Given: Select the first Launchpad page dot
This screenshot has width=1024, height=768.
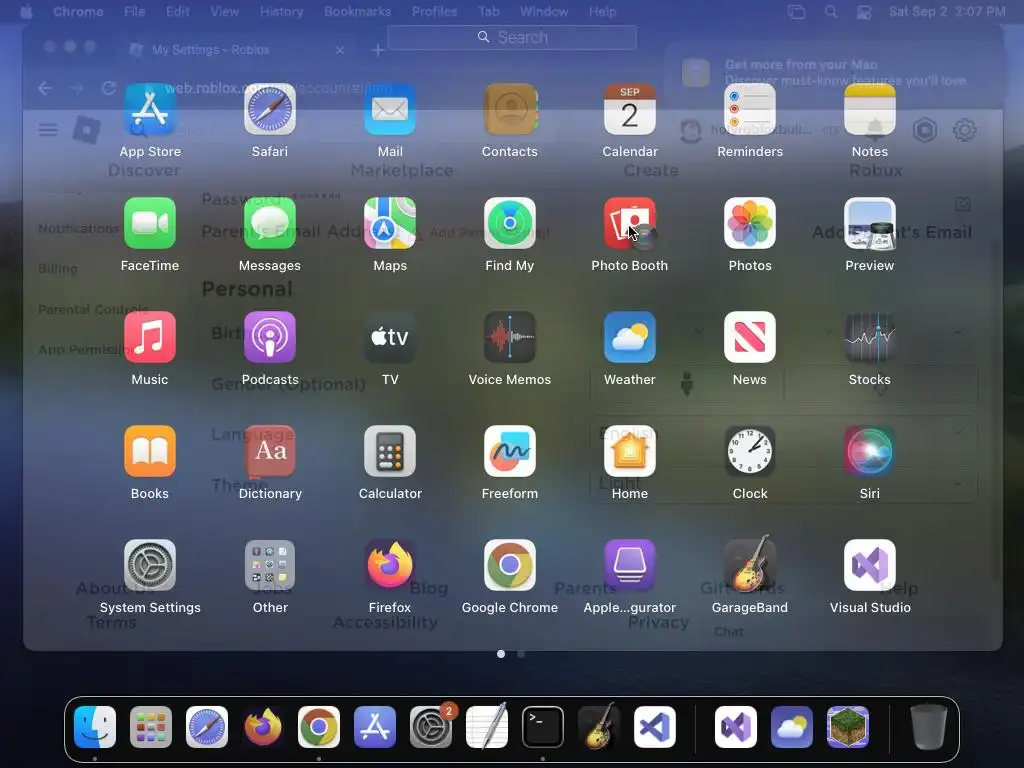Looking at the screenshot, I should pos(501,654).
